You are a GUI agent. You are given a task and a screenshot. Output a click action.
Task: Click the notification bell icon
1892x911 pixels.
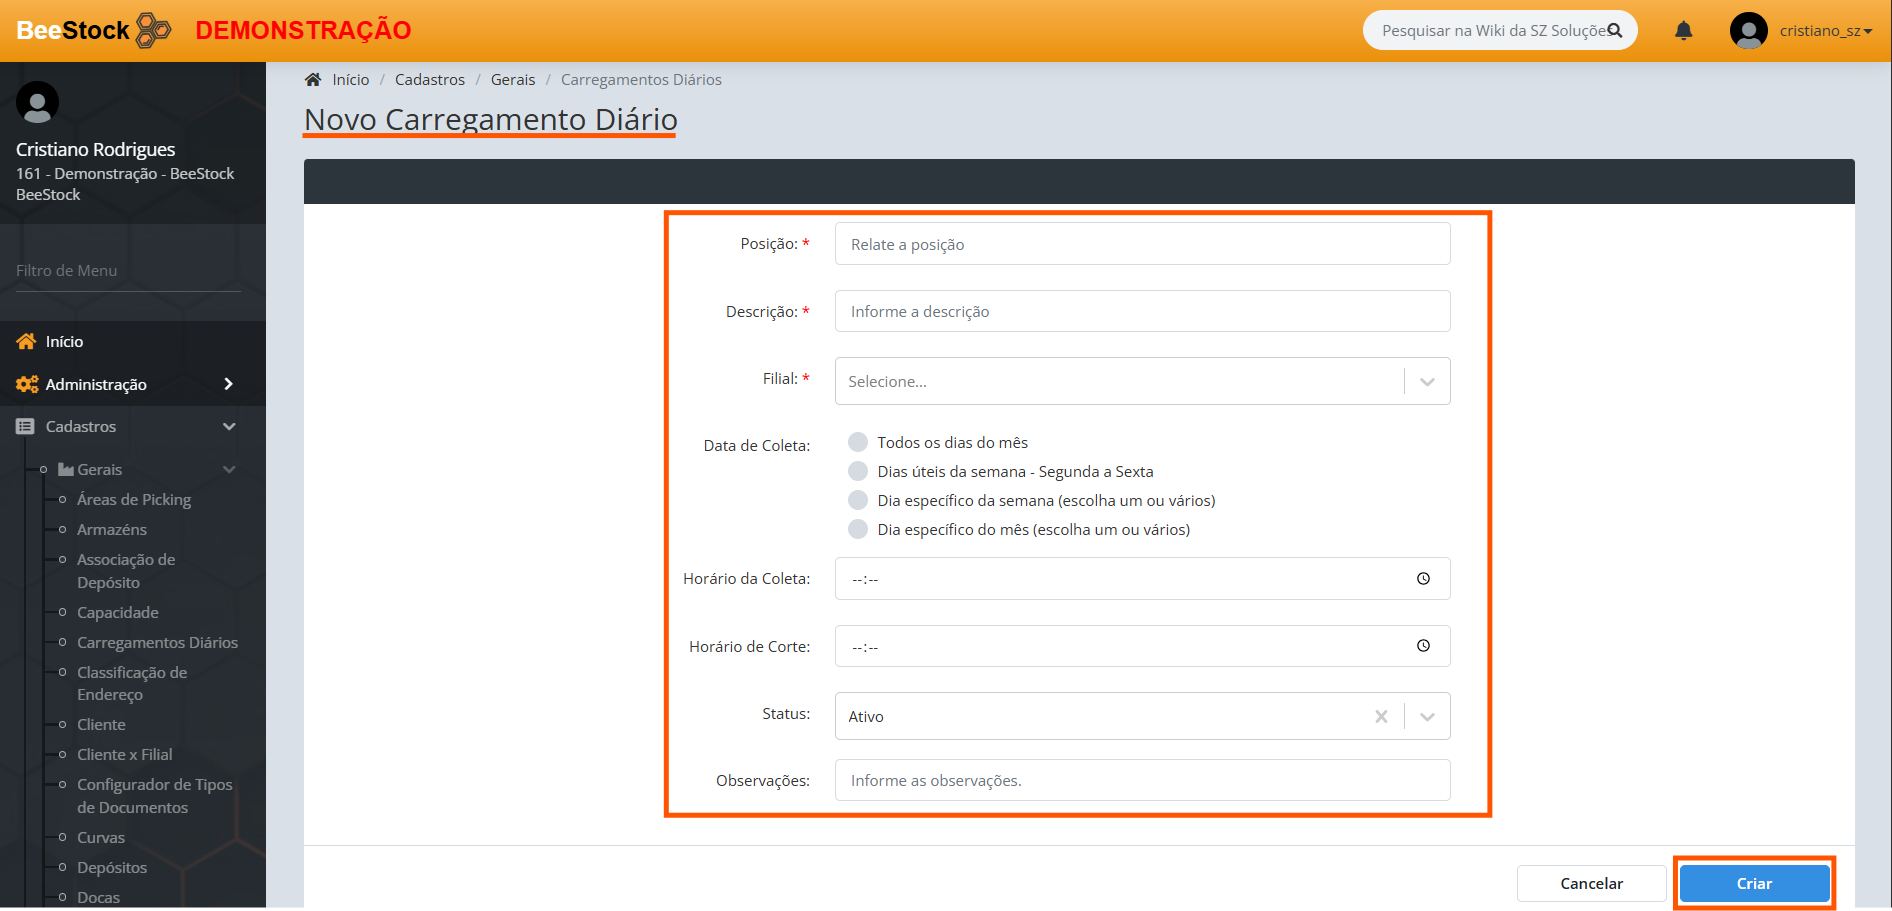pyautogui.click(x=1684, y=31)
